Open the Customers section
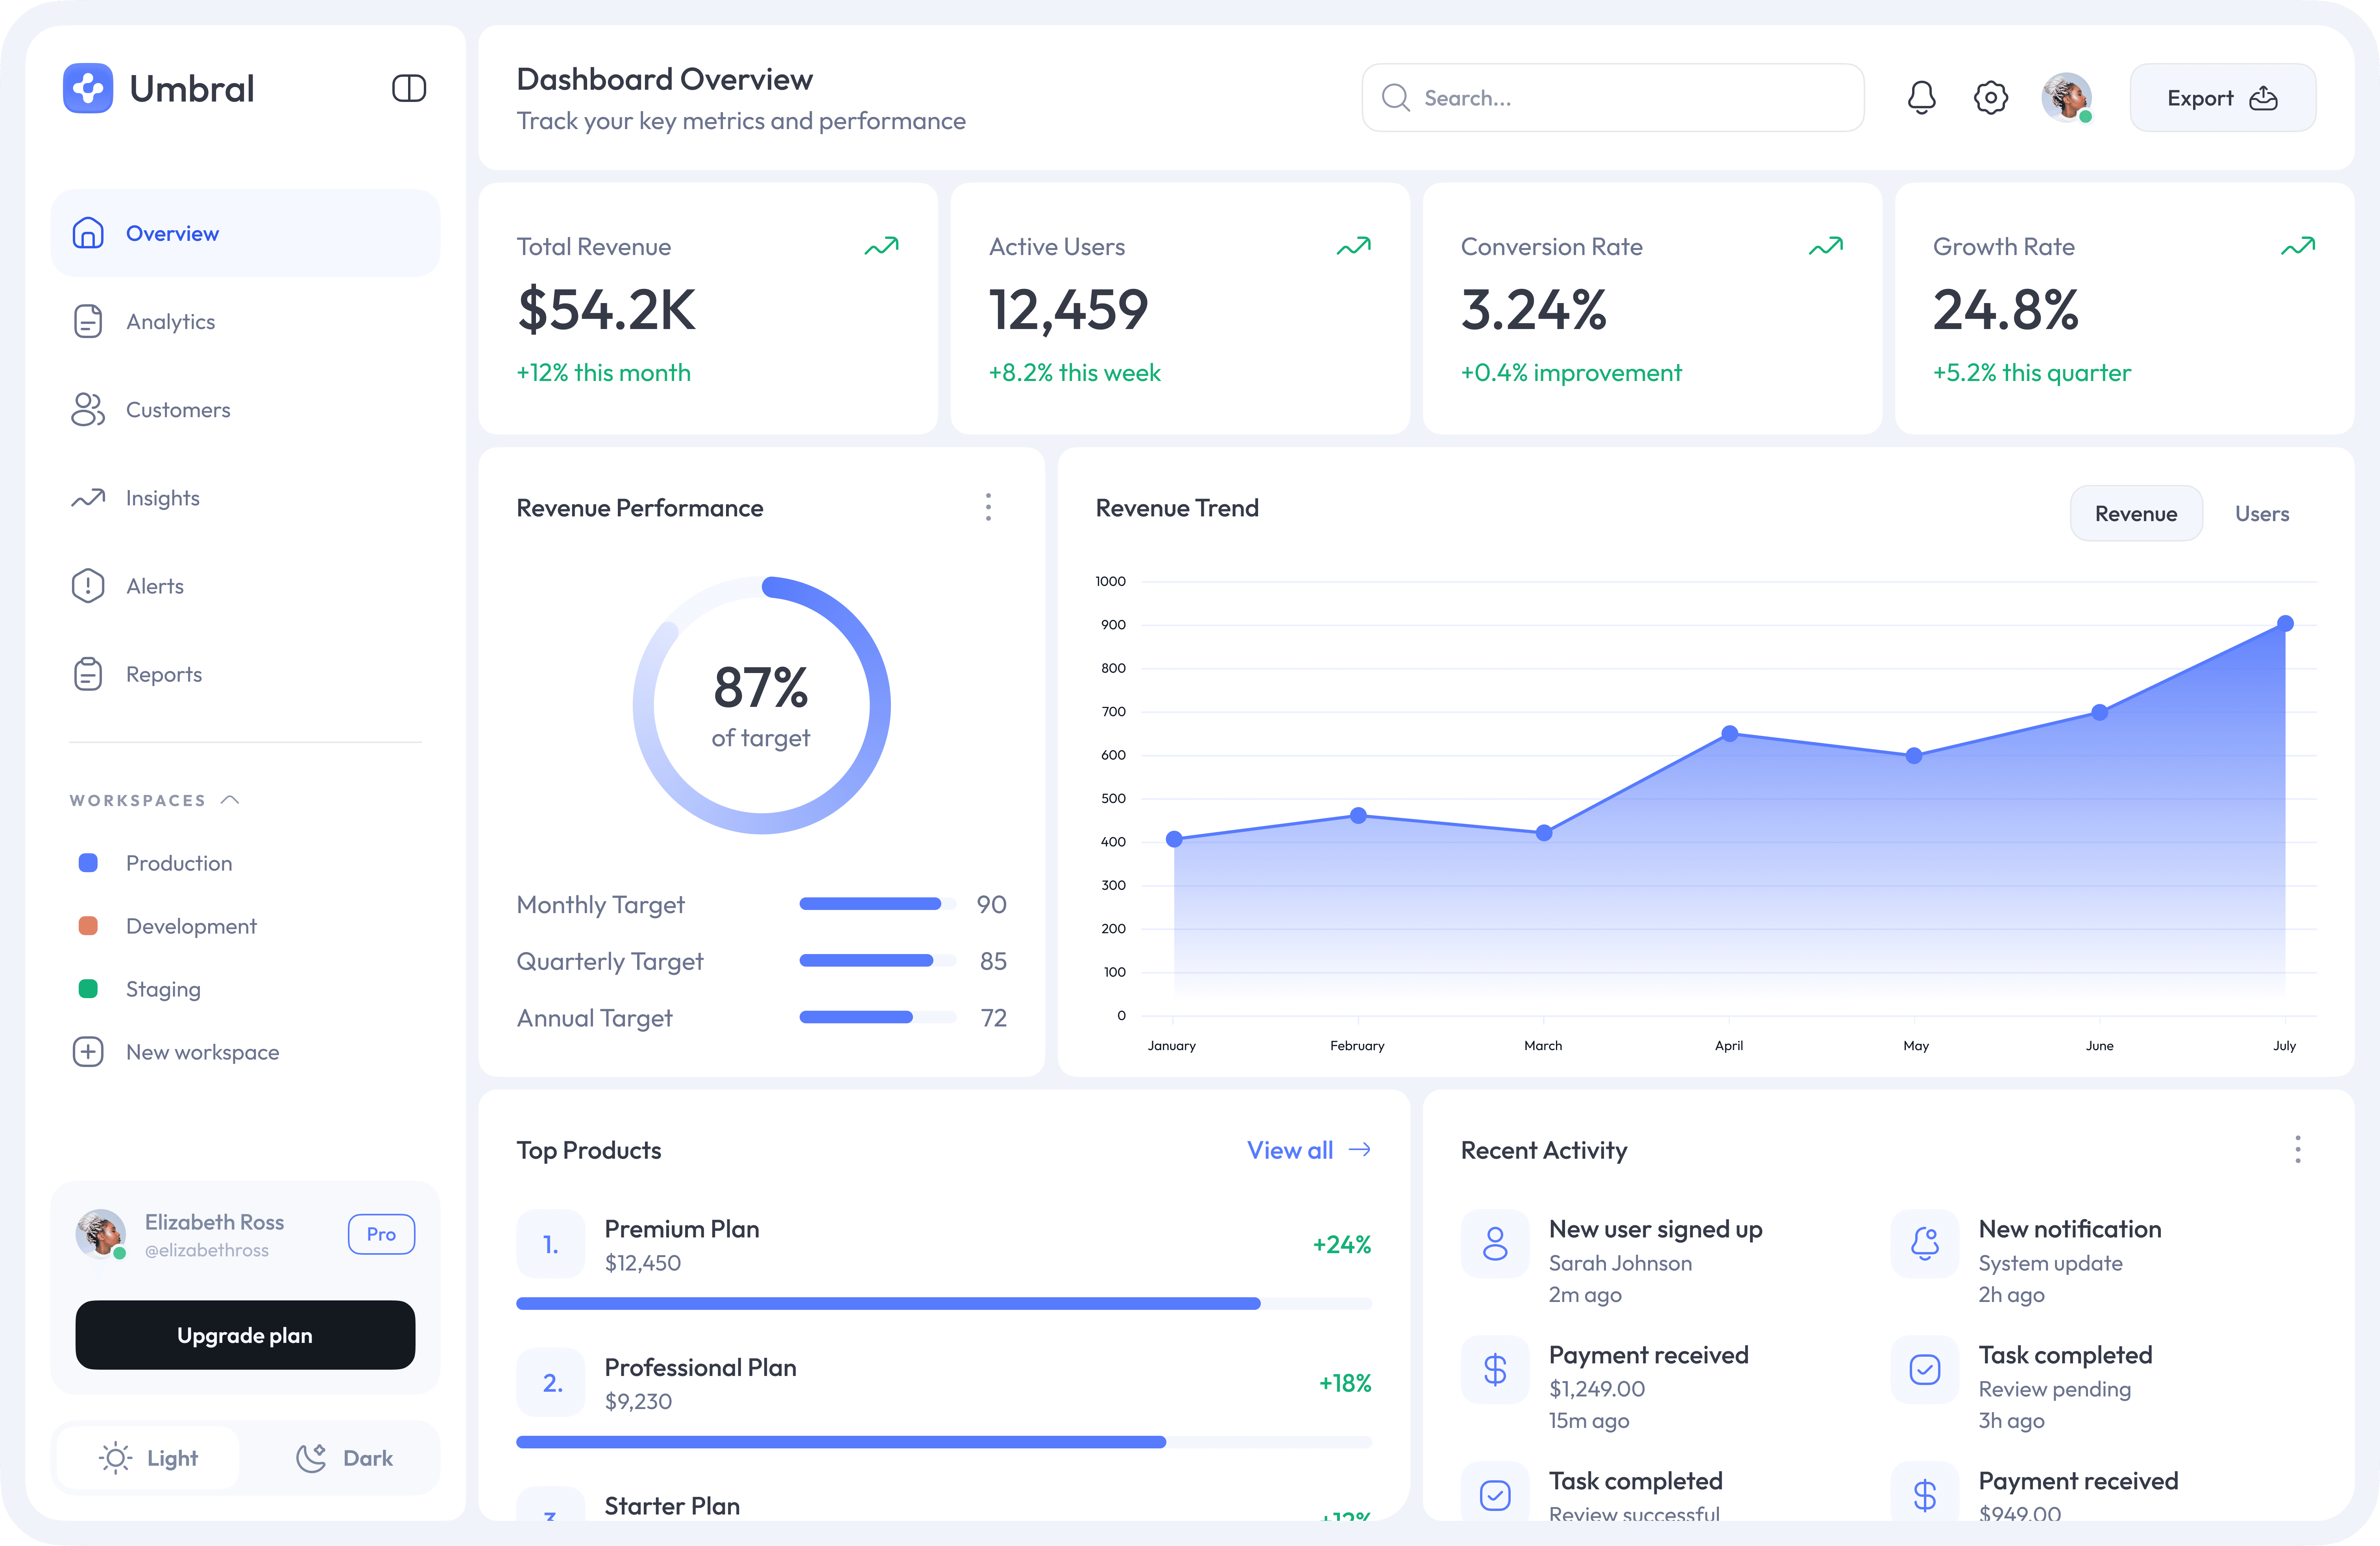Image resolution: width=2380 pixels, height=1546 pixels. (245, 409)
